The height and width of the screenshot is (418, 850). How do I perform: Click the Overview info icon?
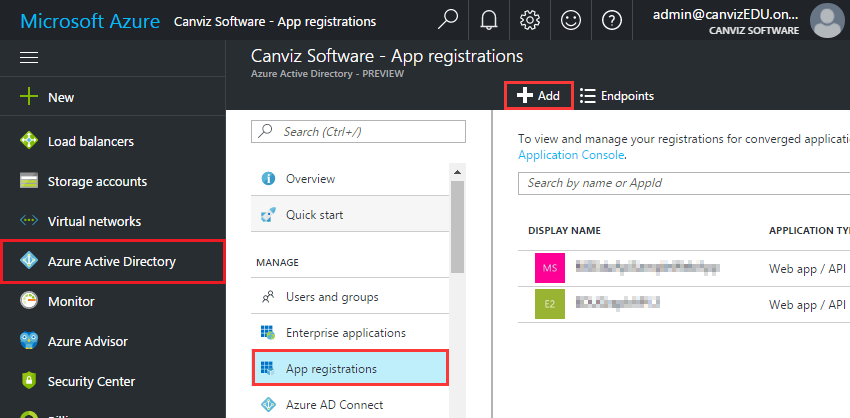268,178
